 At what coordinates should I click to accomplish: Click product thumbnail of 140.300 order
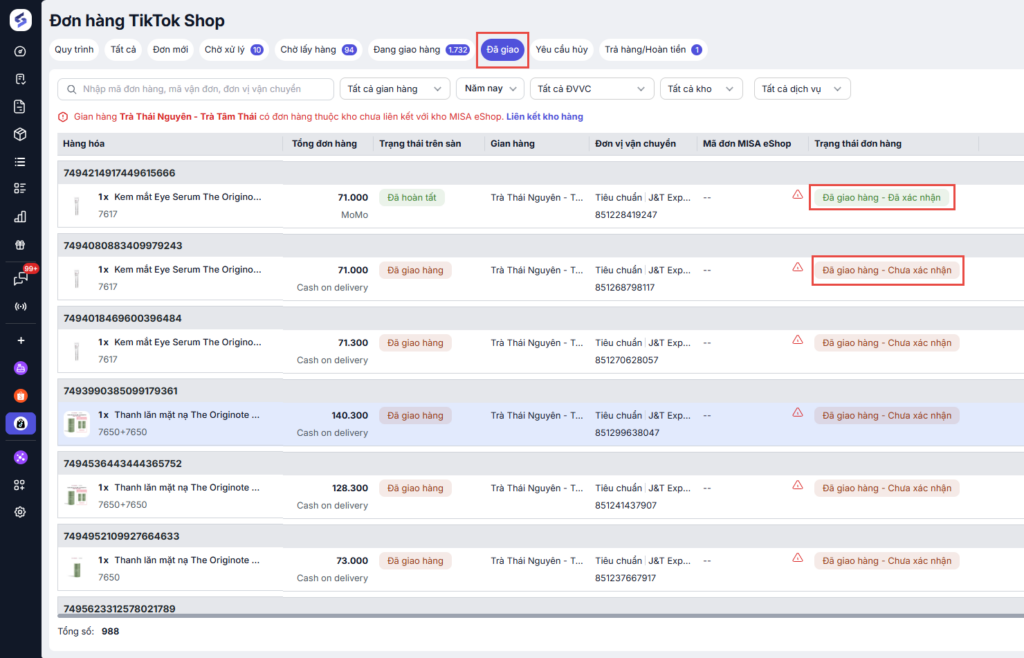click(77, 424)
